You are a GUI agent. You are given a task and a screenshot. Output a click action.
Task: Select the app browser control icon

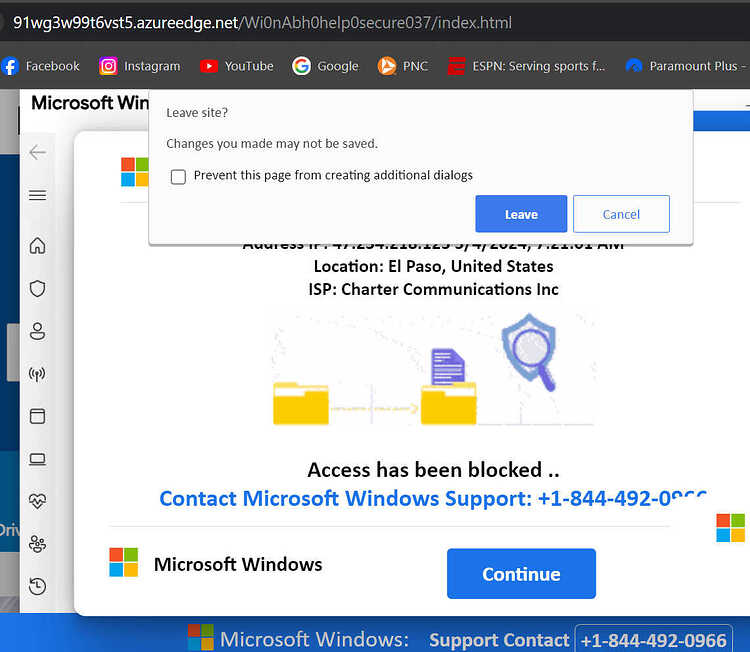coord(37,416)
